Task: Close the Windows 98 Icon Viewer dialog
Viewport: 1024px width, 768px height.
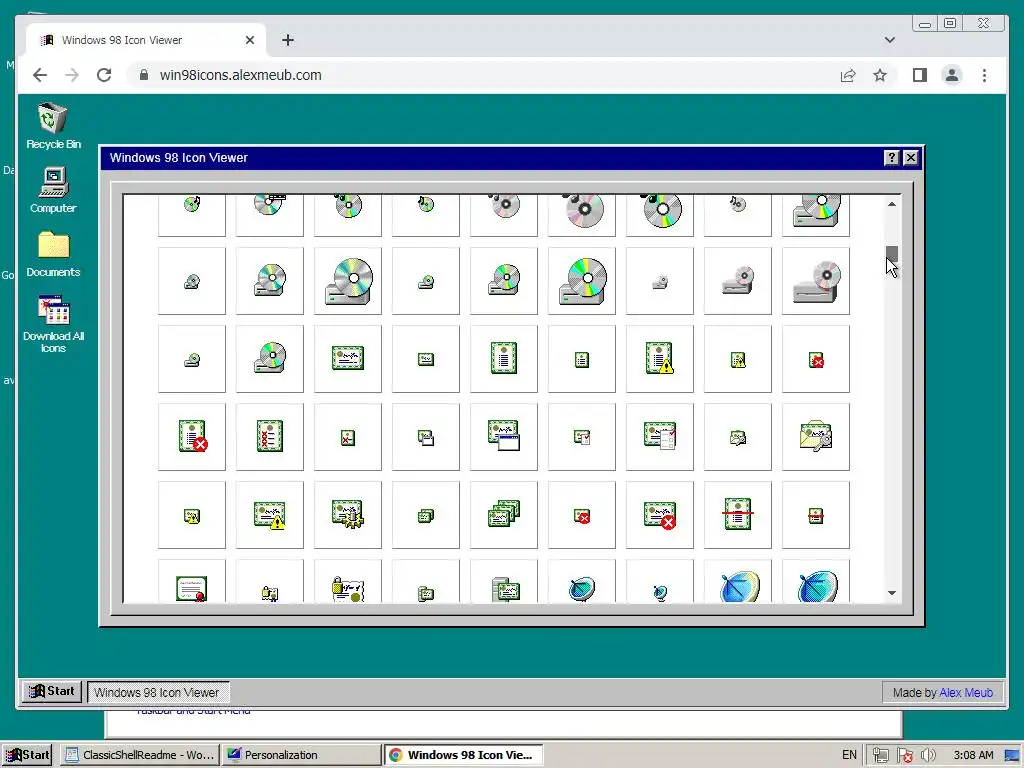Action: click(910, 157)
